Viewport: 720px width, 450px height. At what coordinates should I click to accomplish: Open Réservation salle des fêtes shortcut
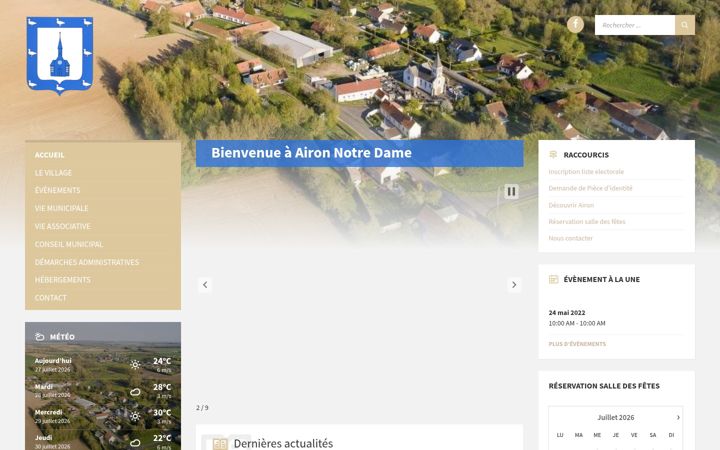coord(587,222)
